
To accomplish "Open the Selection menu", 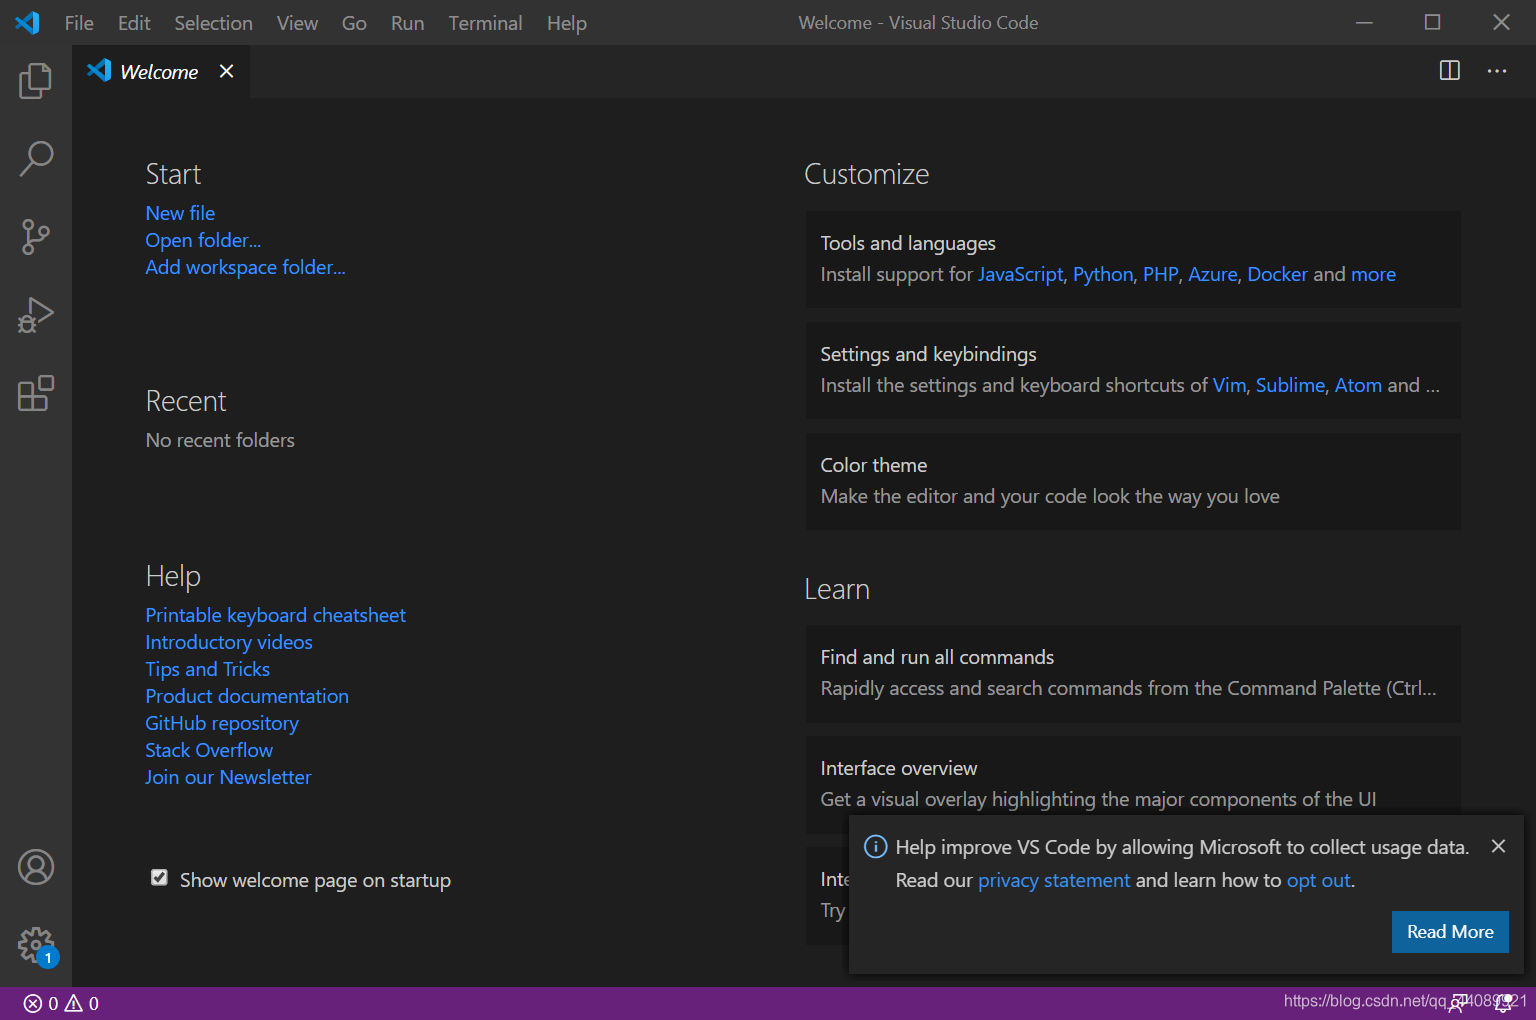I will click(x=213, y=23).
